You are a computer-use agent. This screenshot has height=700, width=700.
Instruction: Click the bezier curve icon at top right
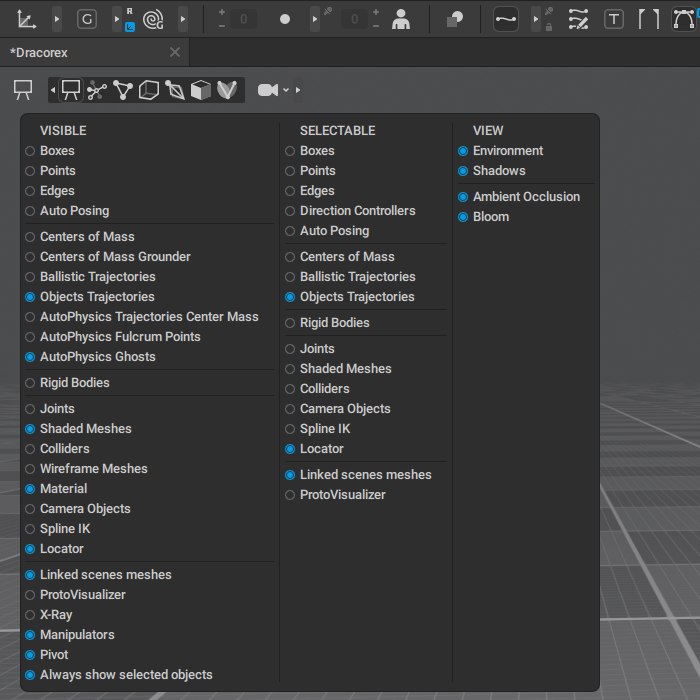pos(685,19)
